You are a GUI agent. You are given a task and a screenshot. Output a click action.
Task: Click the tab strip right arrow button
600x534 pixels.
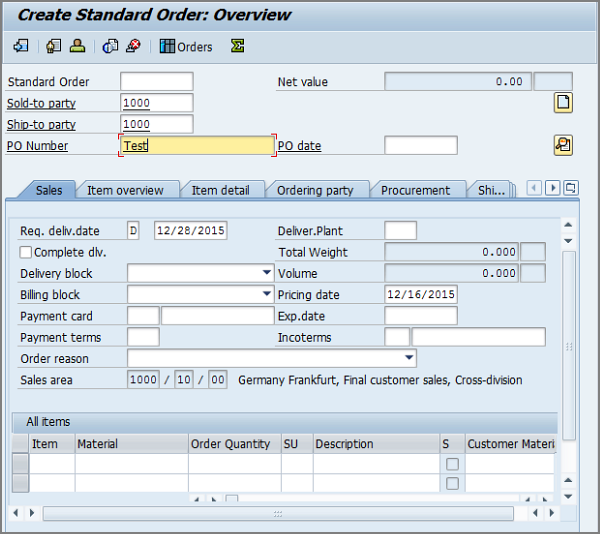coord(553,188)
